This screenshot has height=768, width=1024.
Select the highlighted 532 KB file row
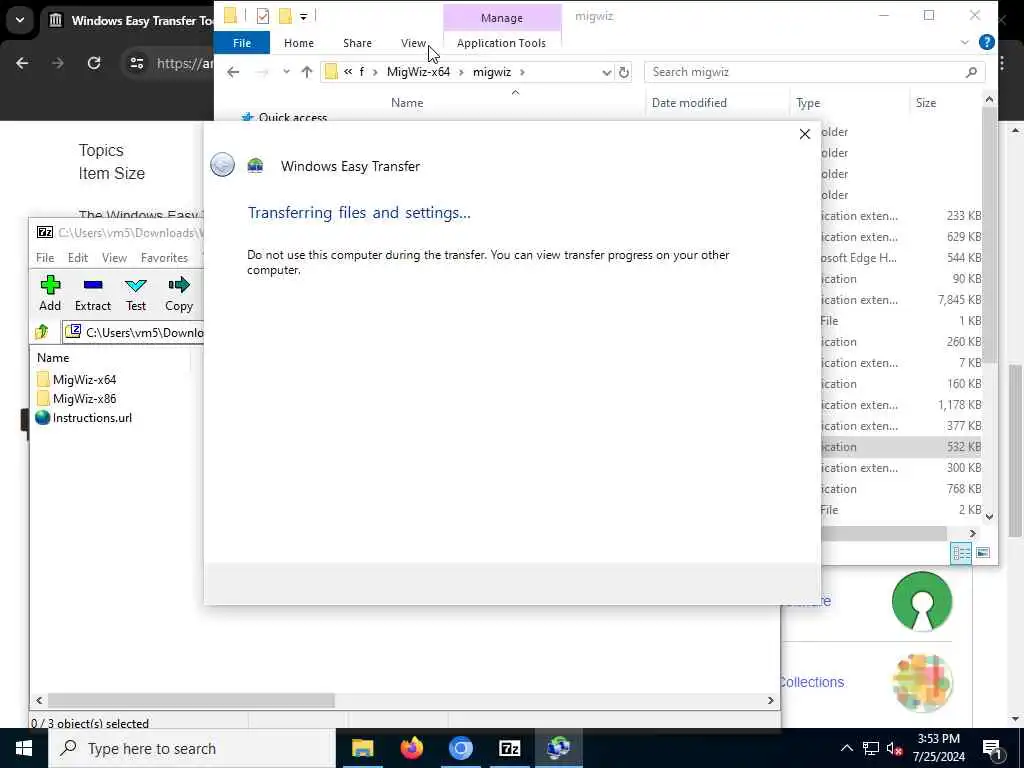tap(901, 447)
